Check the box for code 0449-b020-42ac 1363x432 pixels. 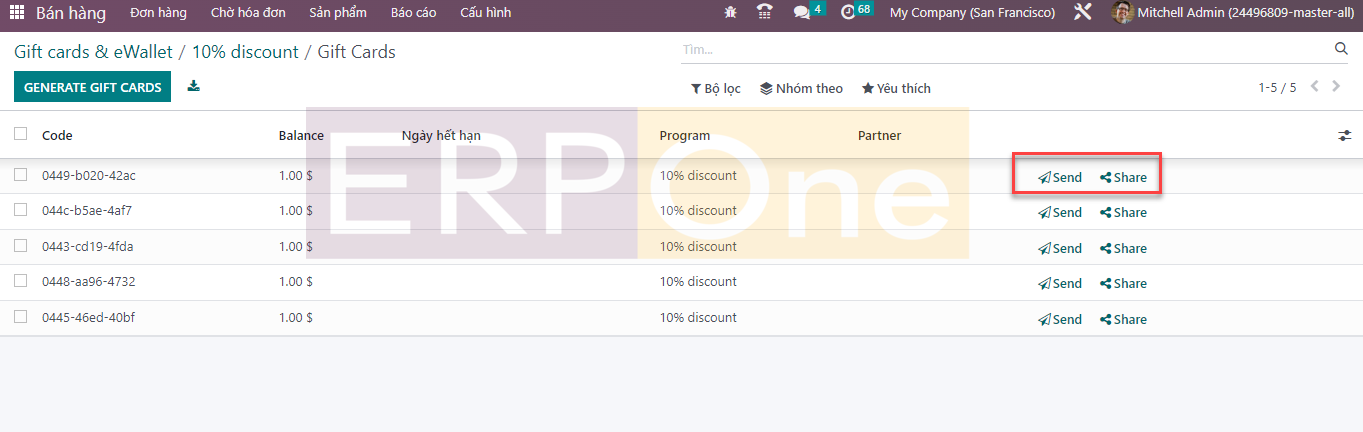pos(20,175)
